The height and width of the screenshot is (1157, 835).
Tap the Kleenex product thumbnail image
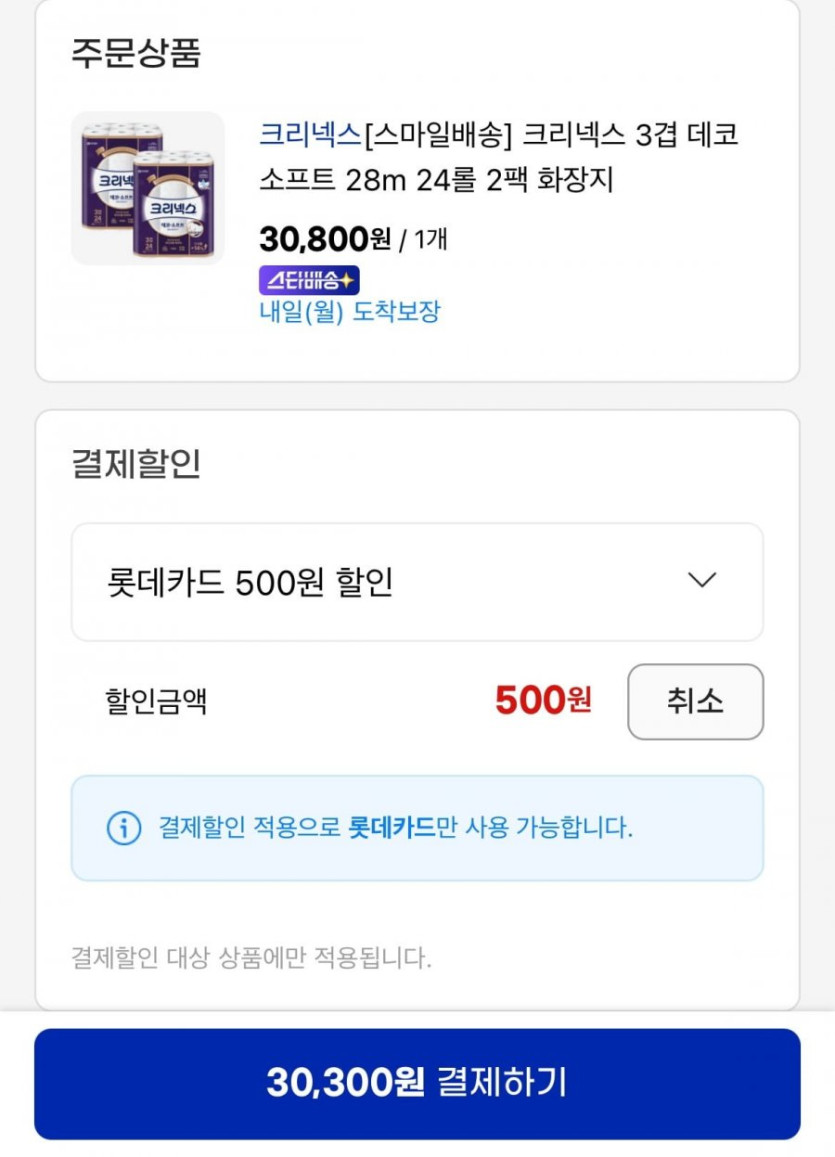148,188
